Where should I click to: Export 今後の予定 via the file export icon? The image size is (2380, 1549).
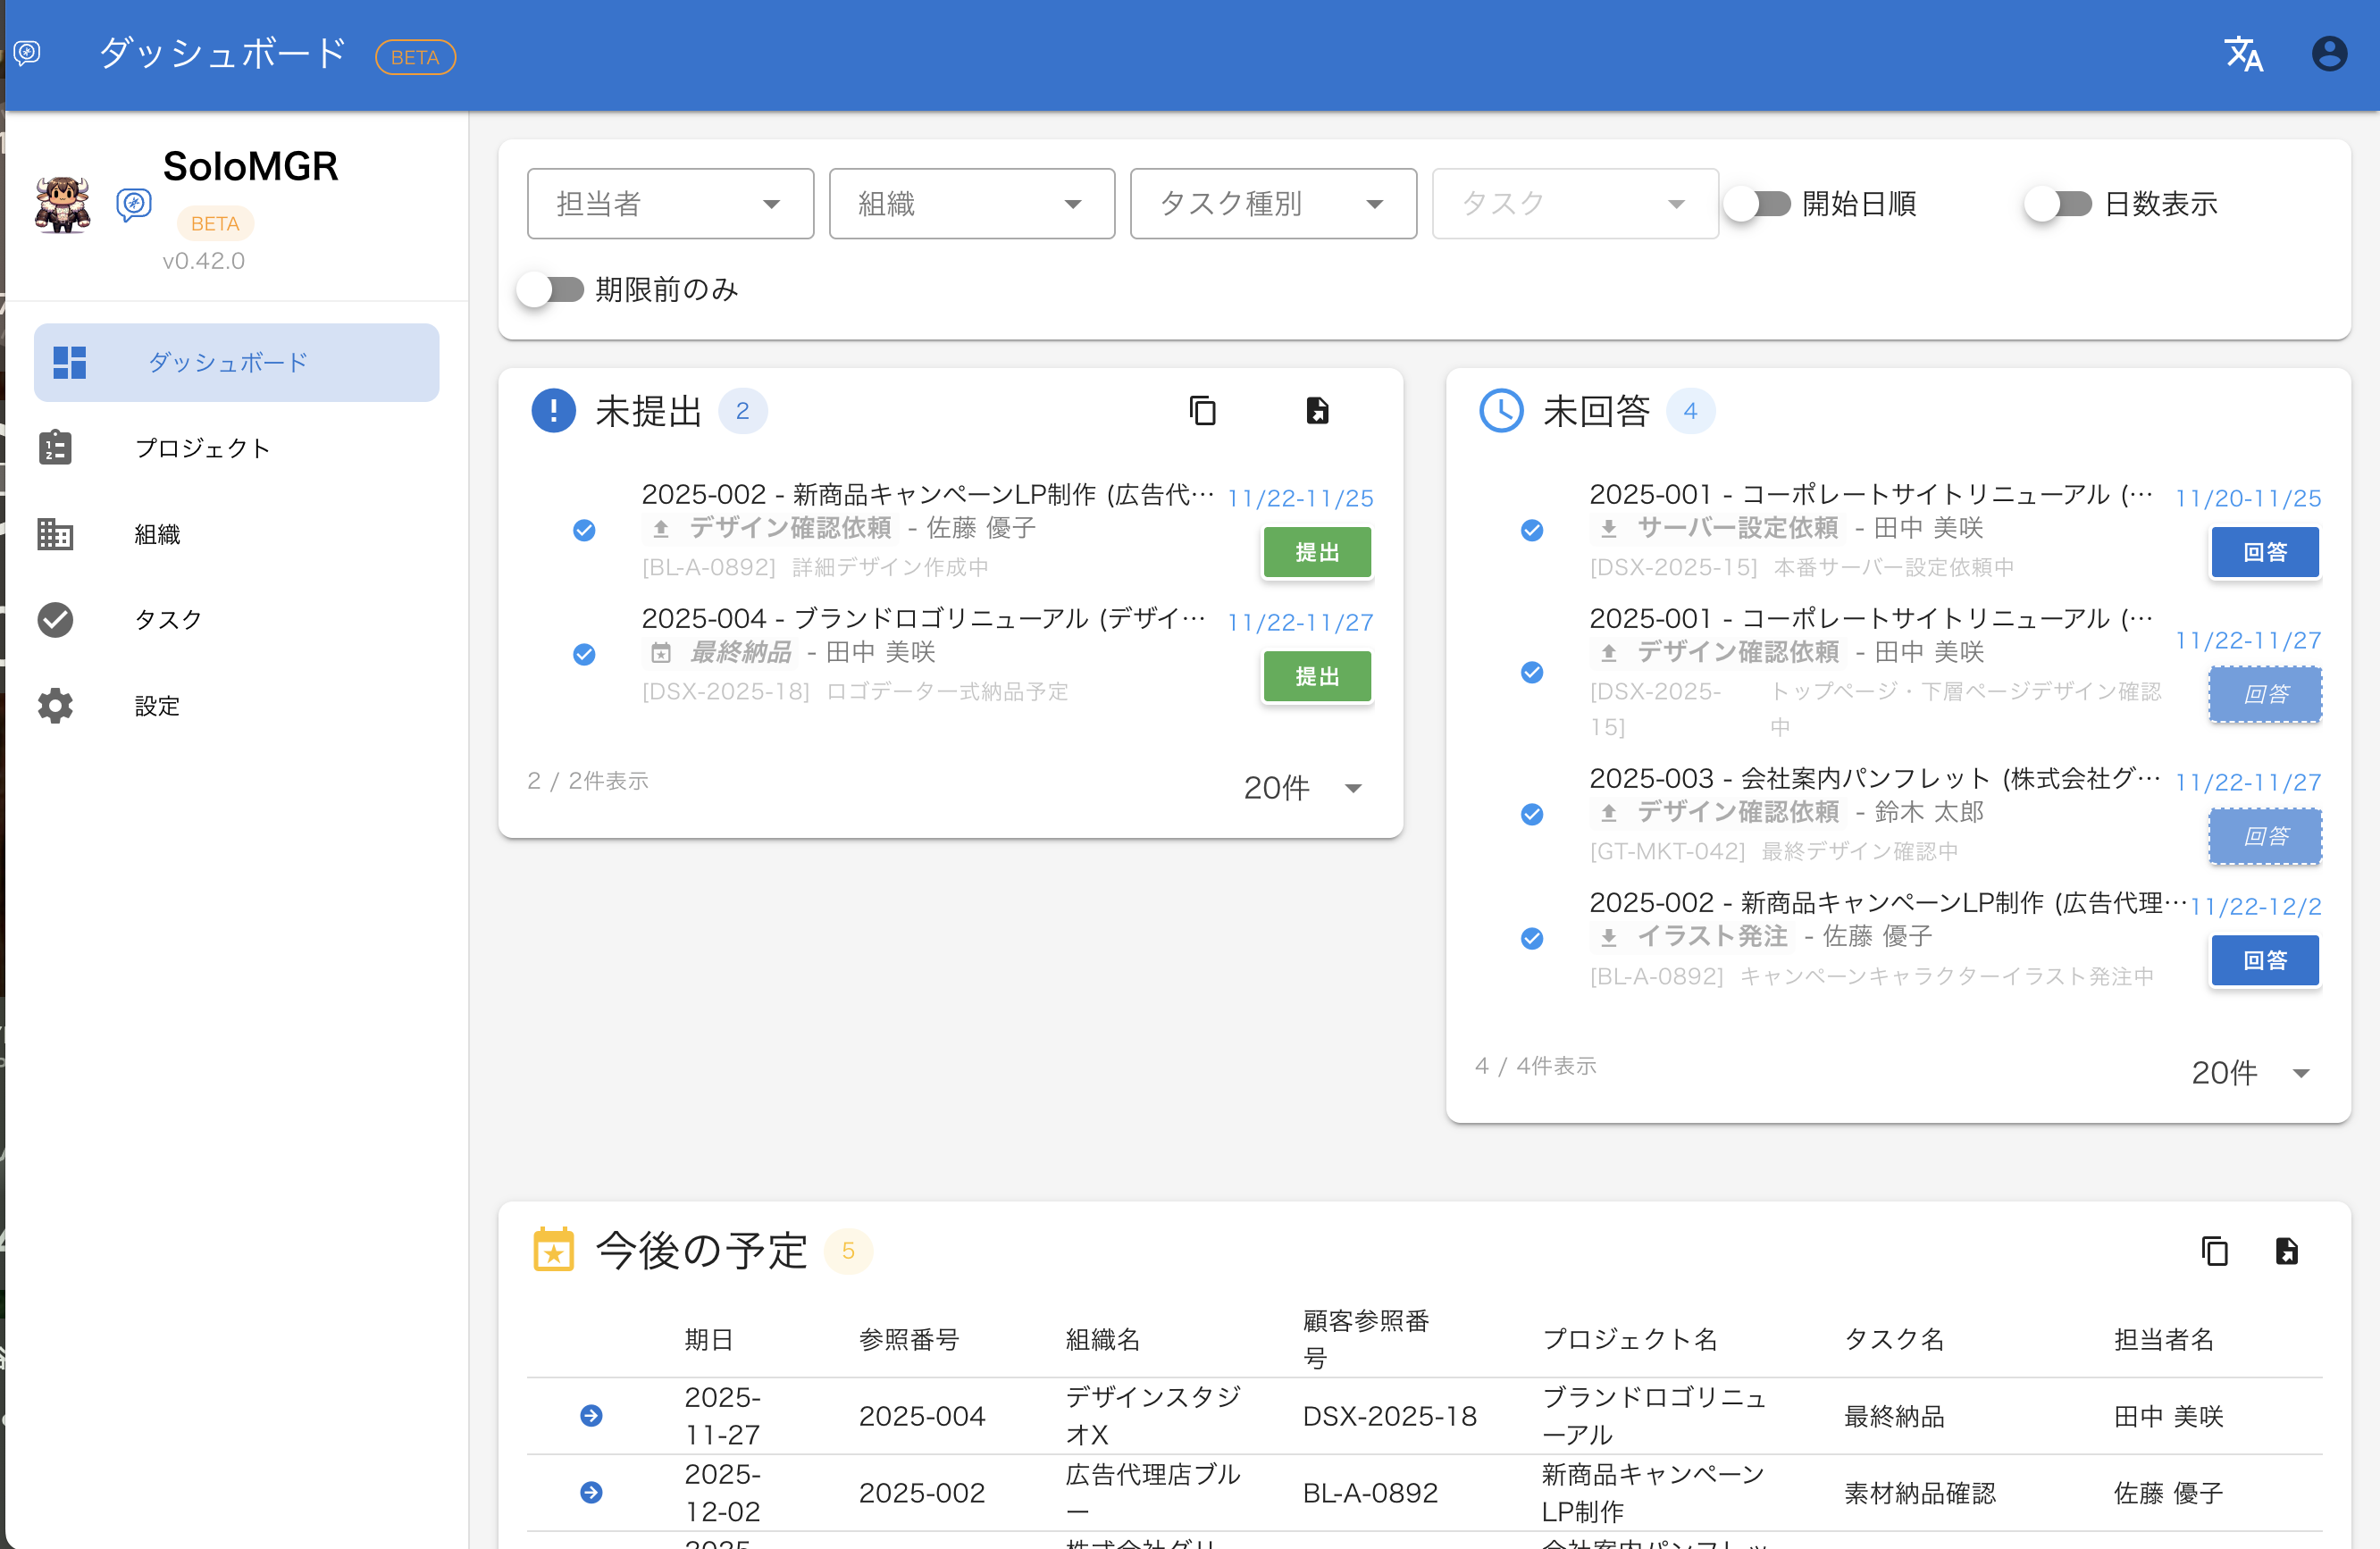pyautogui.click(x=2288, y=1250)
